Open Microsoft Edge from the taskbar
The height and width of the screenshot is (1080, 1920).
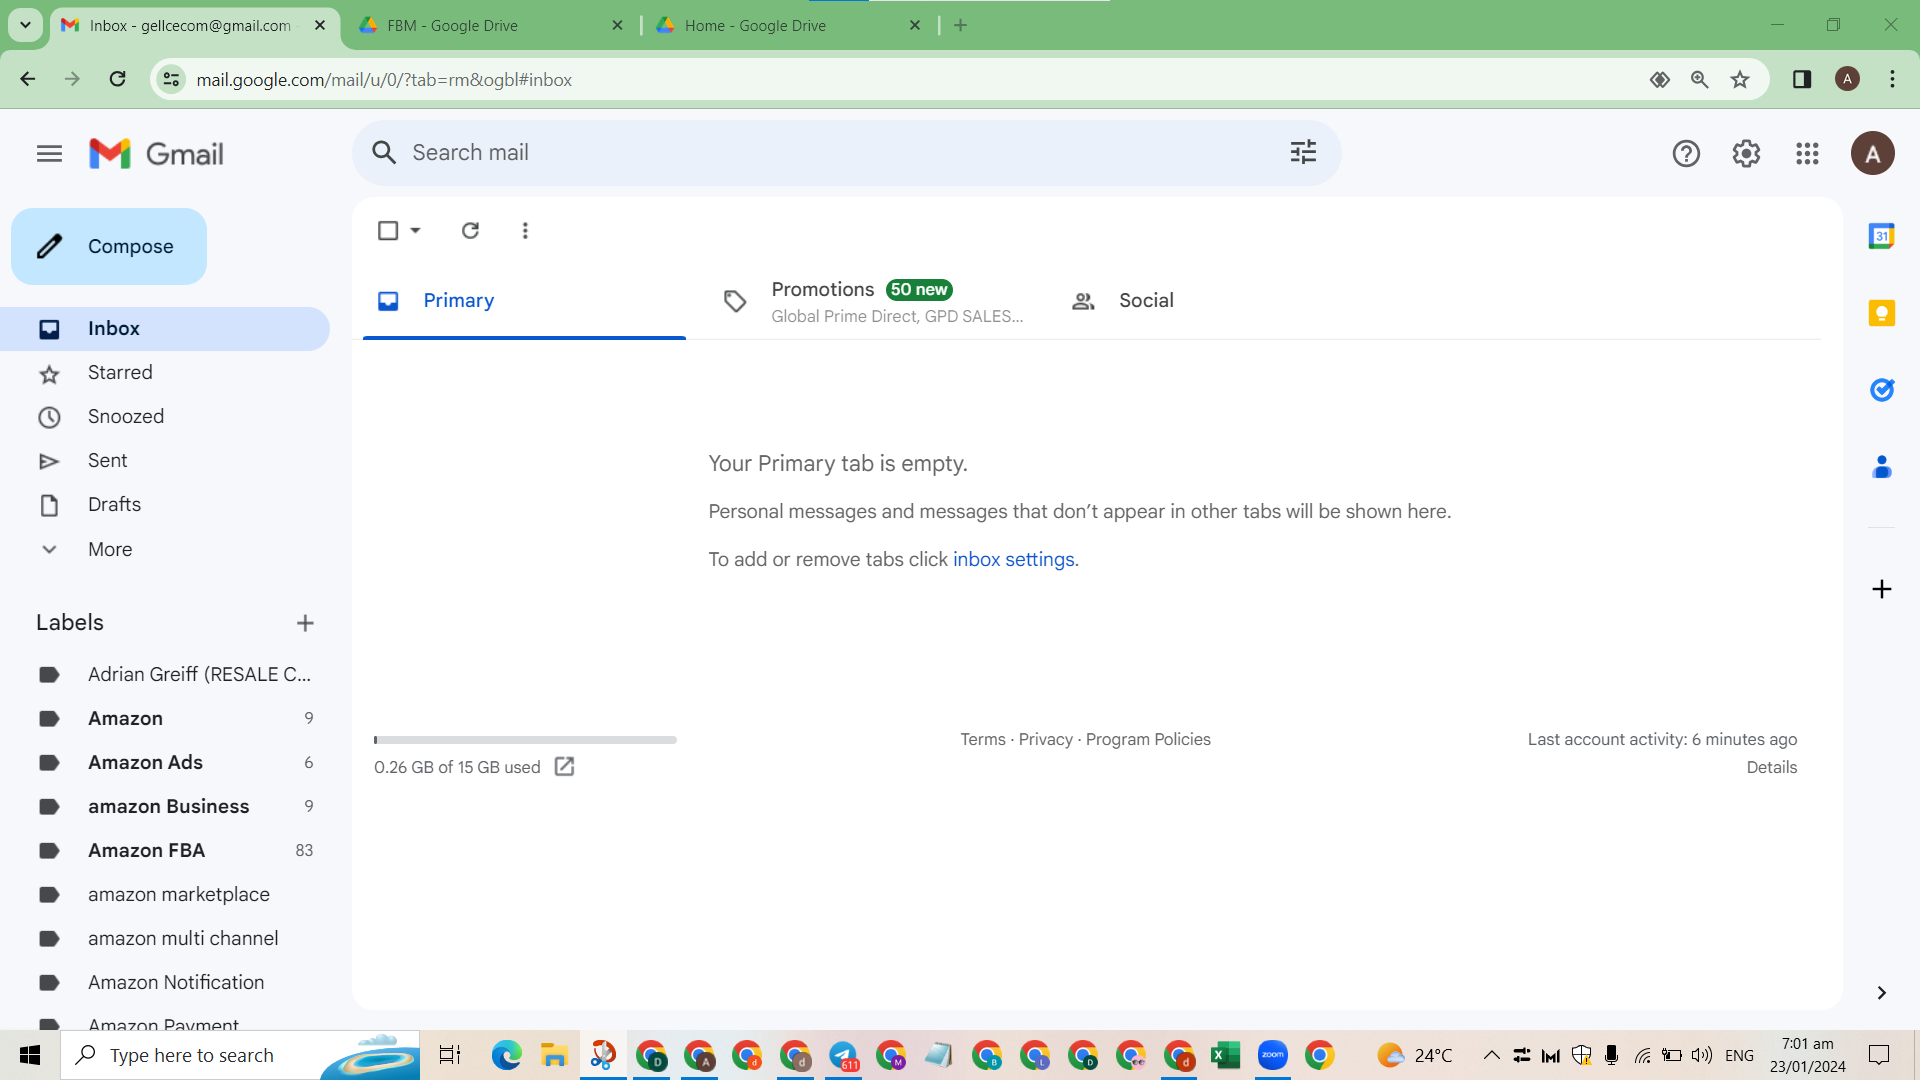pos(506,1055)
